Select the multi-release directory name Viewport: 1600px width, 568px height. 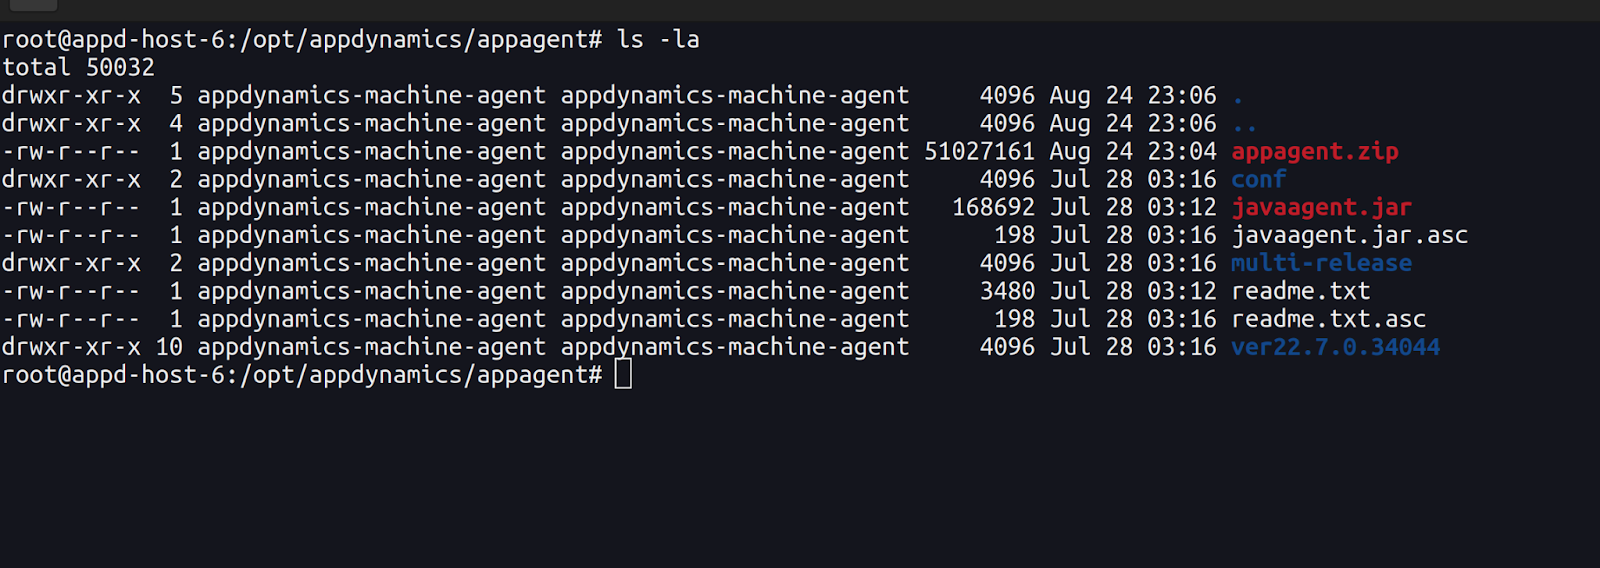(1321, 264)
